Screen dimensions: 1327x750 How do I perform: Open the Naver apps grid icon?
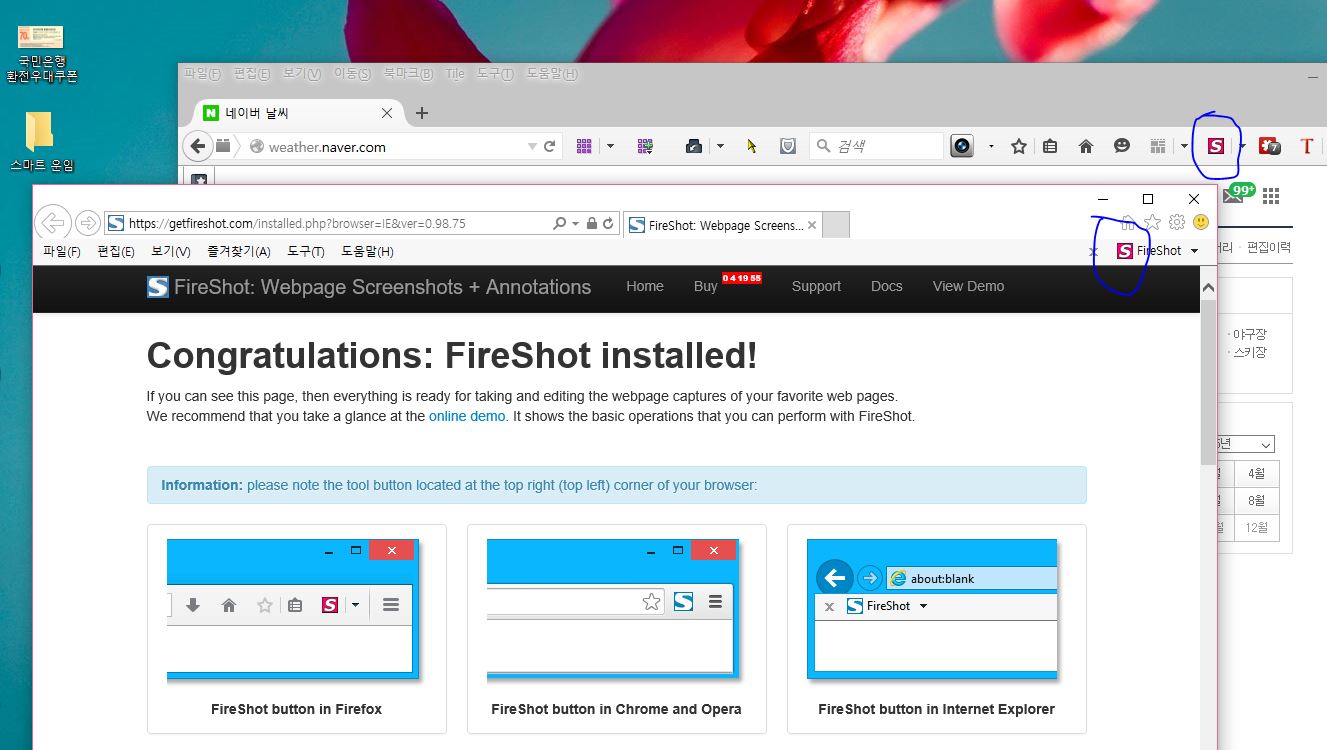[1271, 195]
